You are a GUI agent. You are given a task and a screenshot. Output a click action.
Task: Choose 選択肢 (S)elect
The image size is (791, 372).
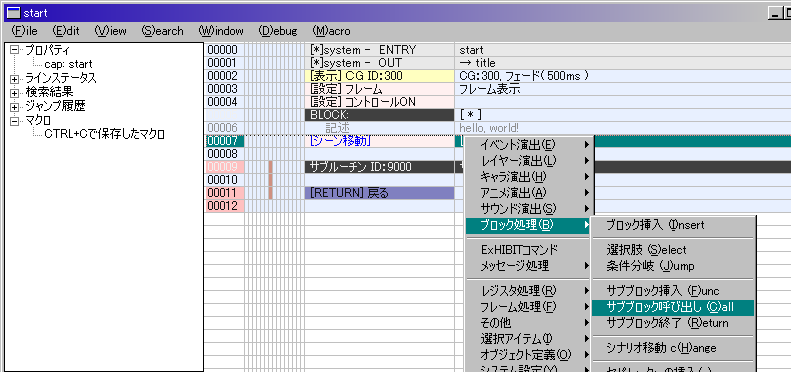tap(672, 250)
